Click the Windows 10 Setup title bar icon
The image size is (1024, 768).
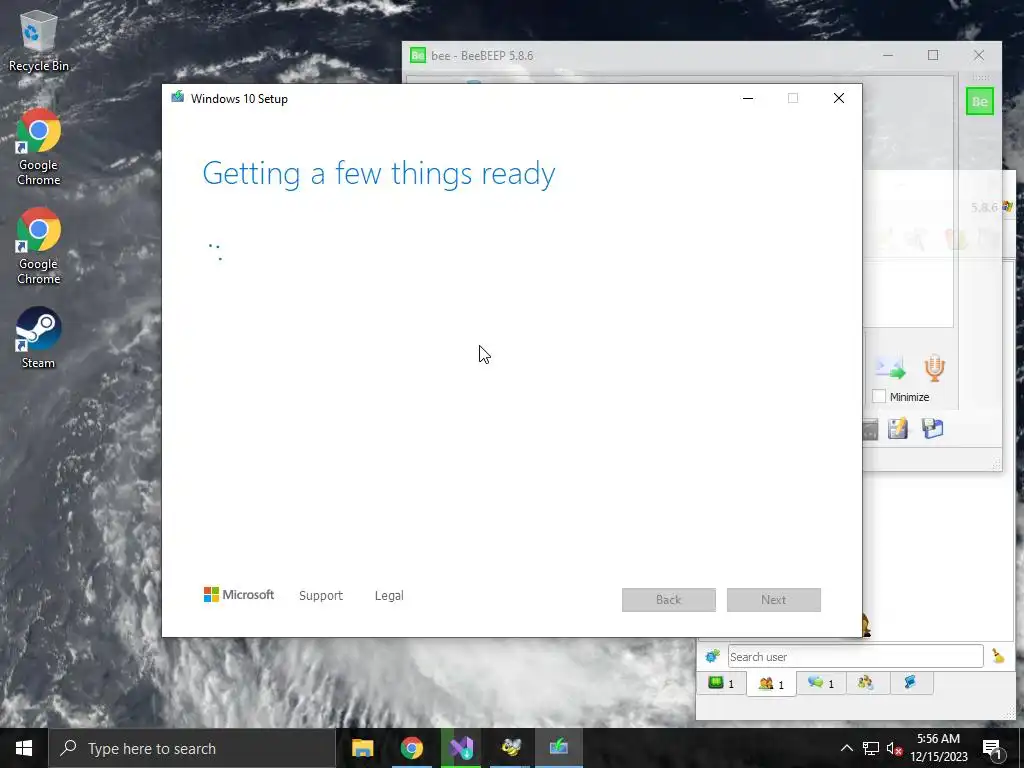click(178, 97)
